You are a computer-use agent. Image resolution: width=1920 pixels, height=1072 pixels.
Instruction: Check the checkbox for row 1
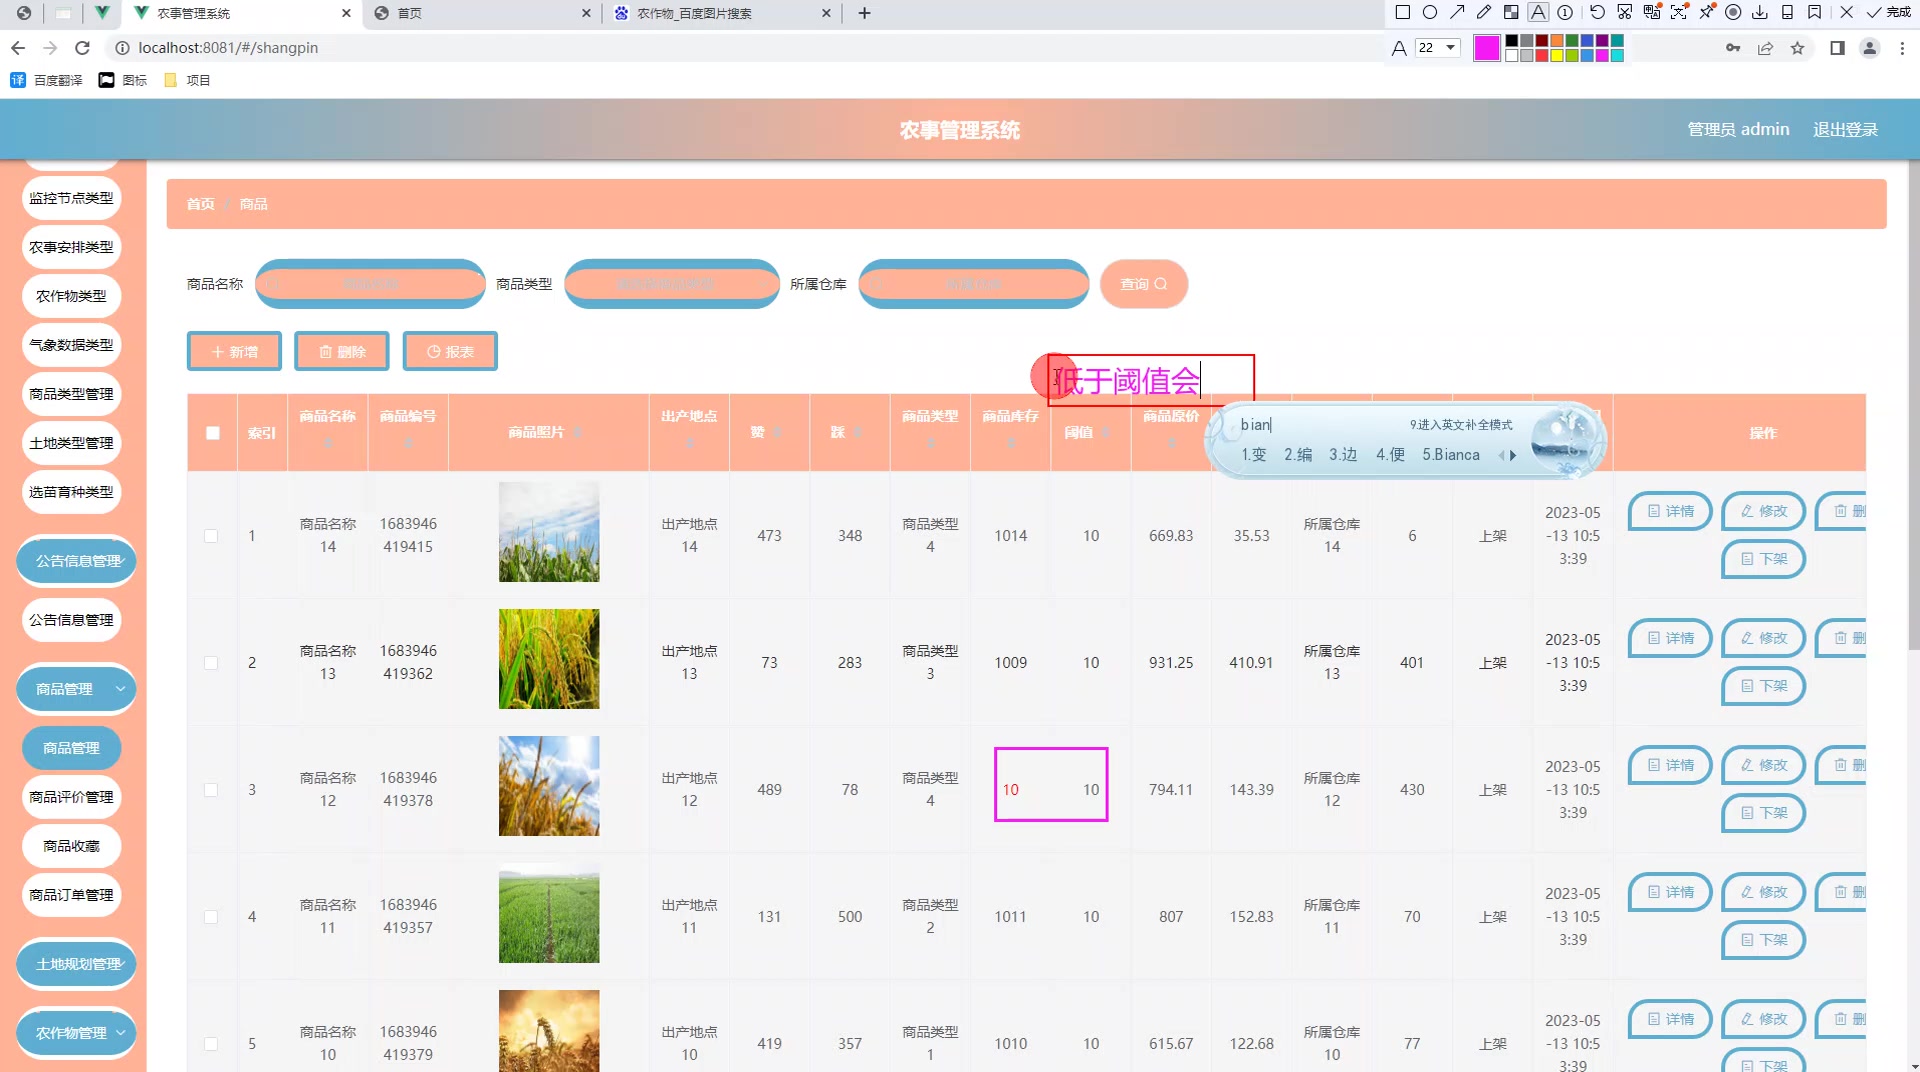[x=211, y=536]
